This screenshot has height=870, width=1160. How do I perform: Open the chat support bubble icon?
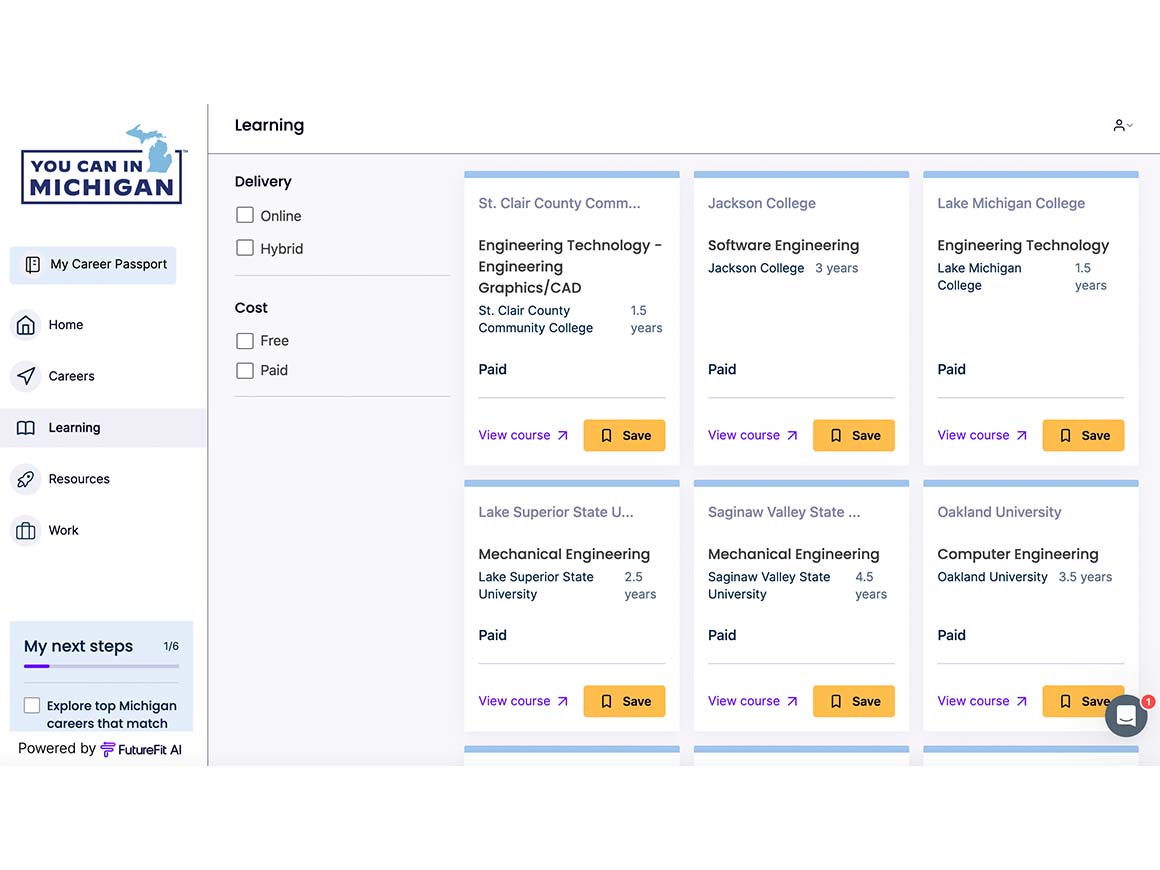[x=1125, y=716]
